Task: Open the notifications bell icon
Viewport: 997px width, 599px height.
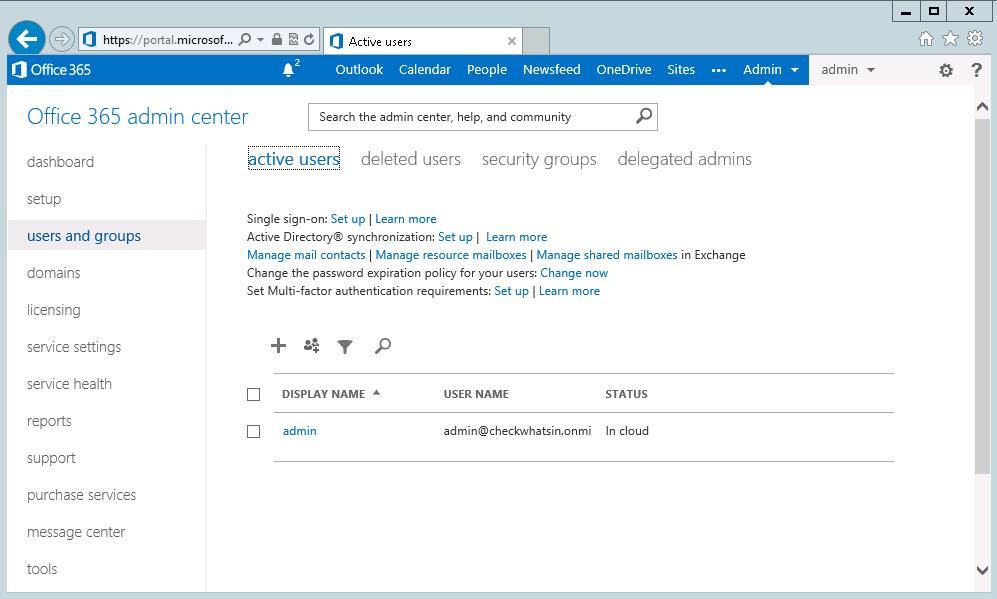Action: (x=289, y=69)
